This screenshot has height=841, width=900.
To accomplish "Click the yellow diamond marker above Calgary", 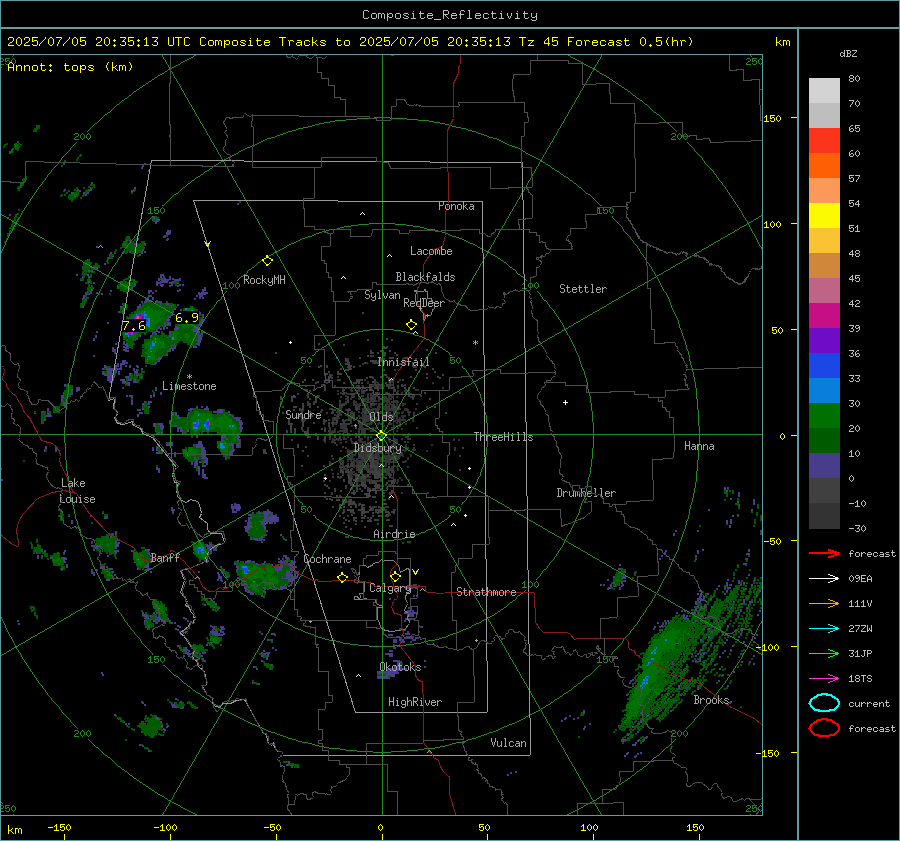I will pos(395,576).
